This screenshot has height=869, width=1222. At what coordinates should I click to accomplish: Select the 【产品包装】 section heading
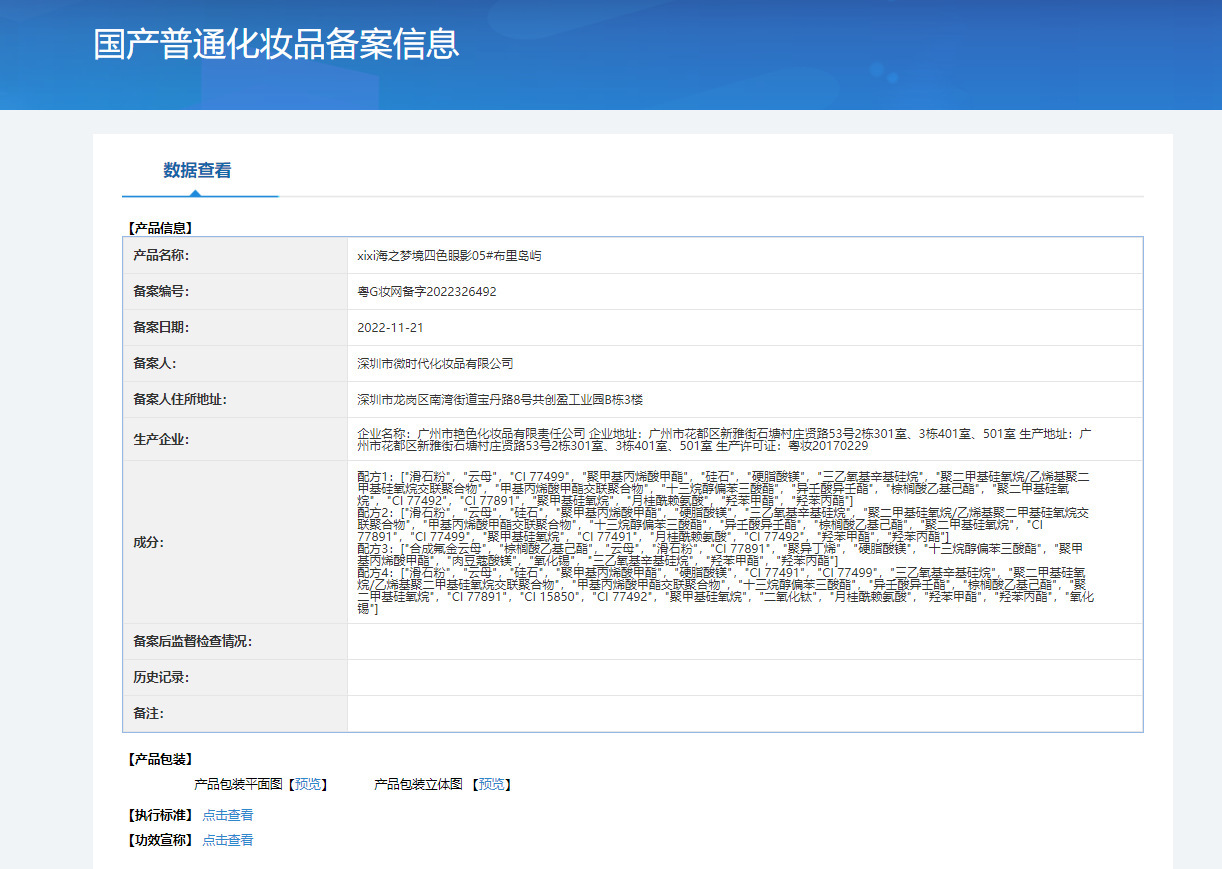[160, 760]
